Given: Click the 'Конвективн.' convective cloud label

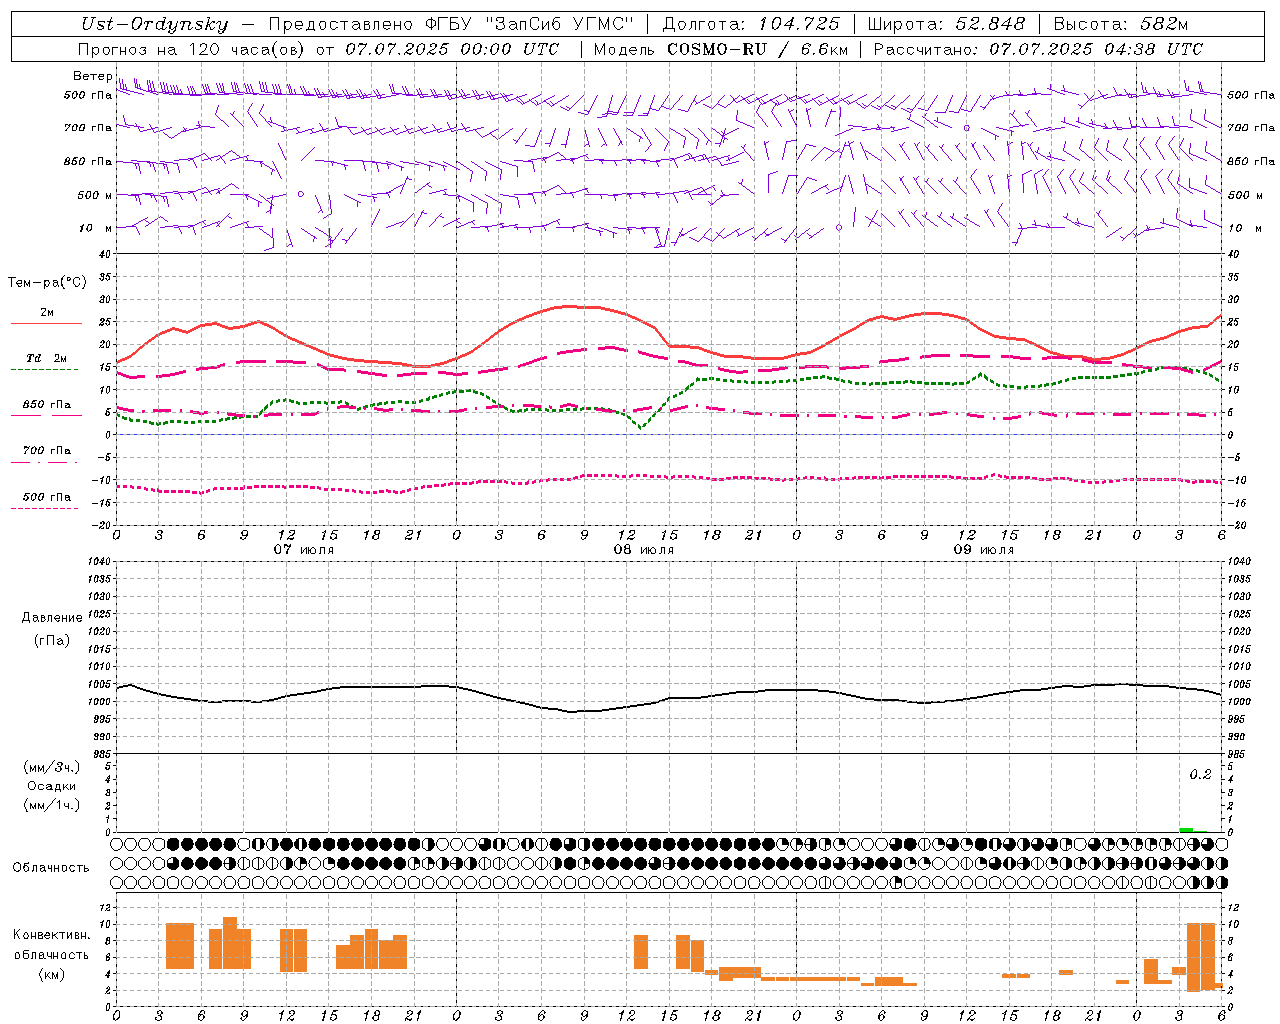Looking at the screenshot, I should point(52,935).
